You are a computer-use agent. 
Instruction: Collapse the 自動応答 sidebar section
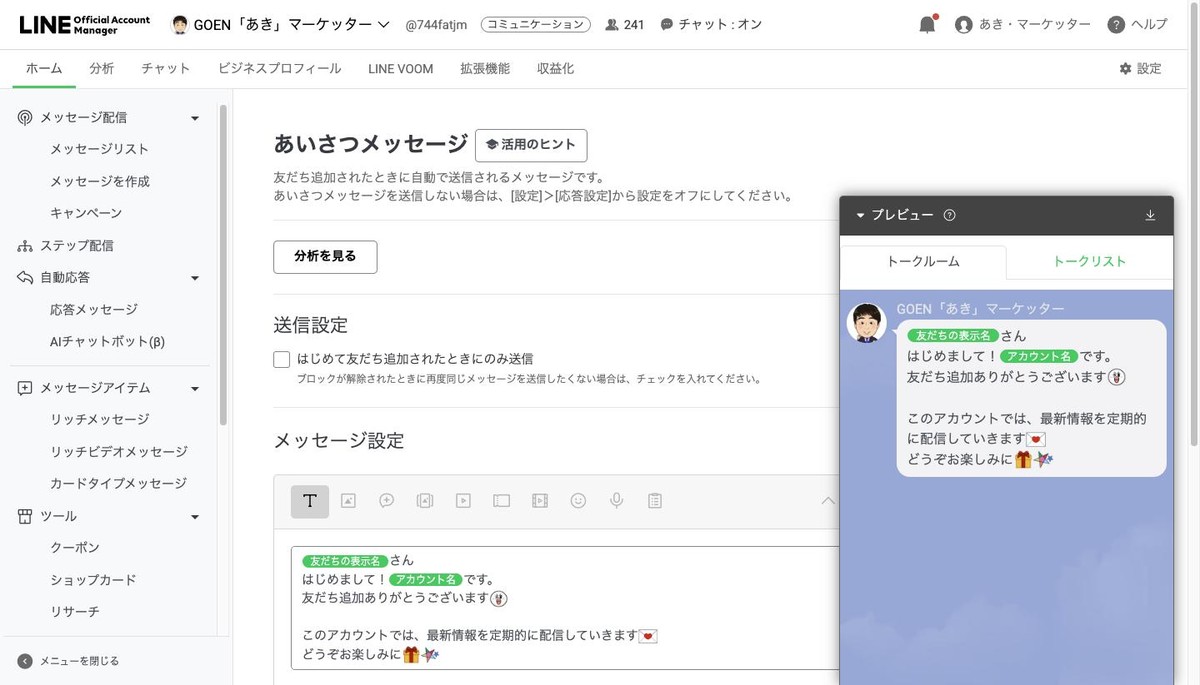pyautogui.click(x=195, y=278)
